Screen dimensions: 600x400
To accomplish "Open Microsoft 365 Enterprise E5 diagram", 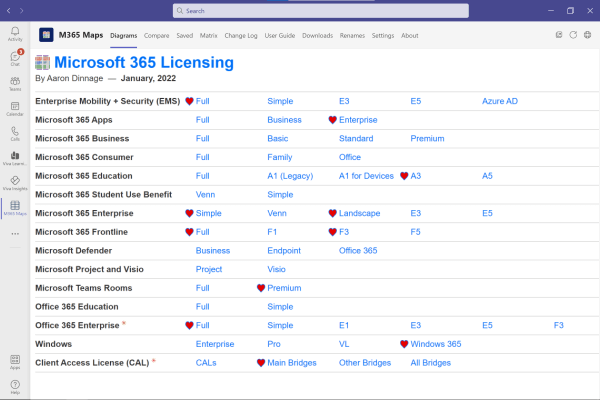I will pos(487,213).
